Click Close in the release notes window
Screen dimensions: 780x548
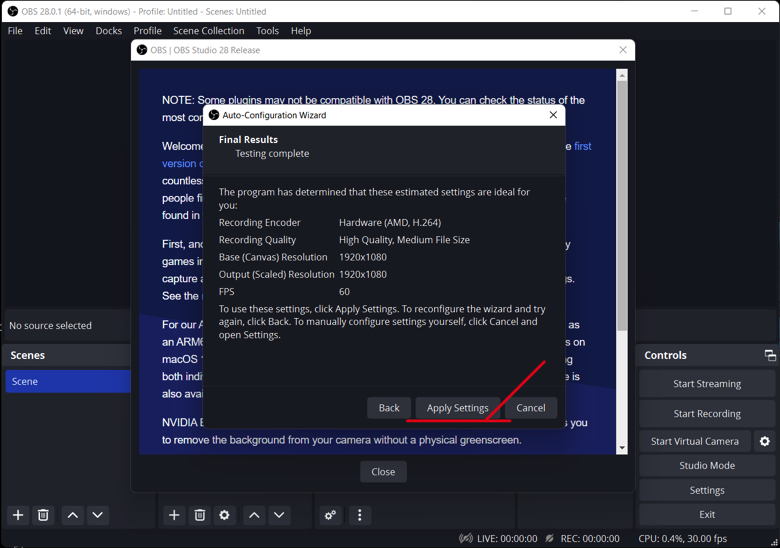pyautogui.click(x=383, y=471)
